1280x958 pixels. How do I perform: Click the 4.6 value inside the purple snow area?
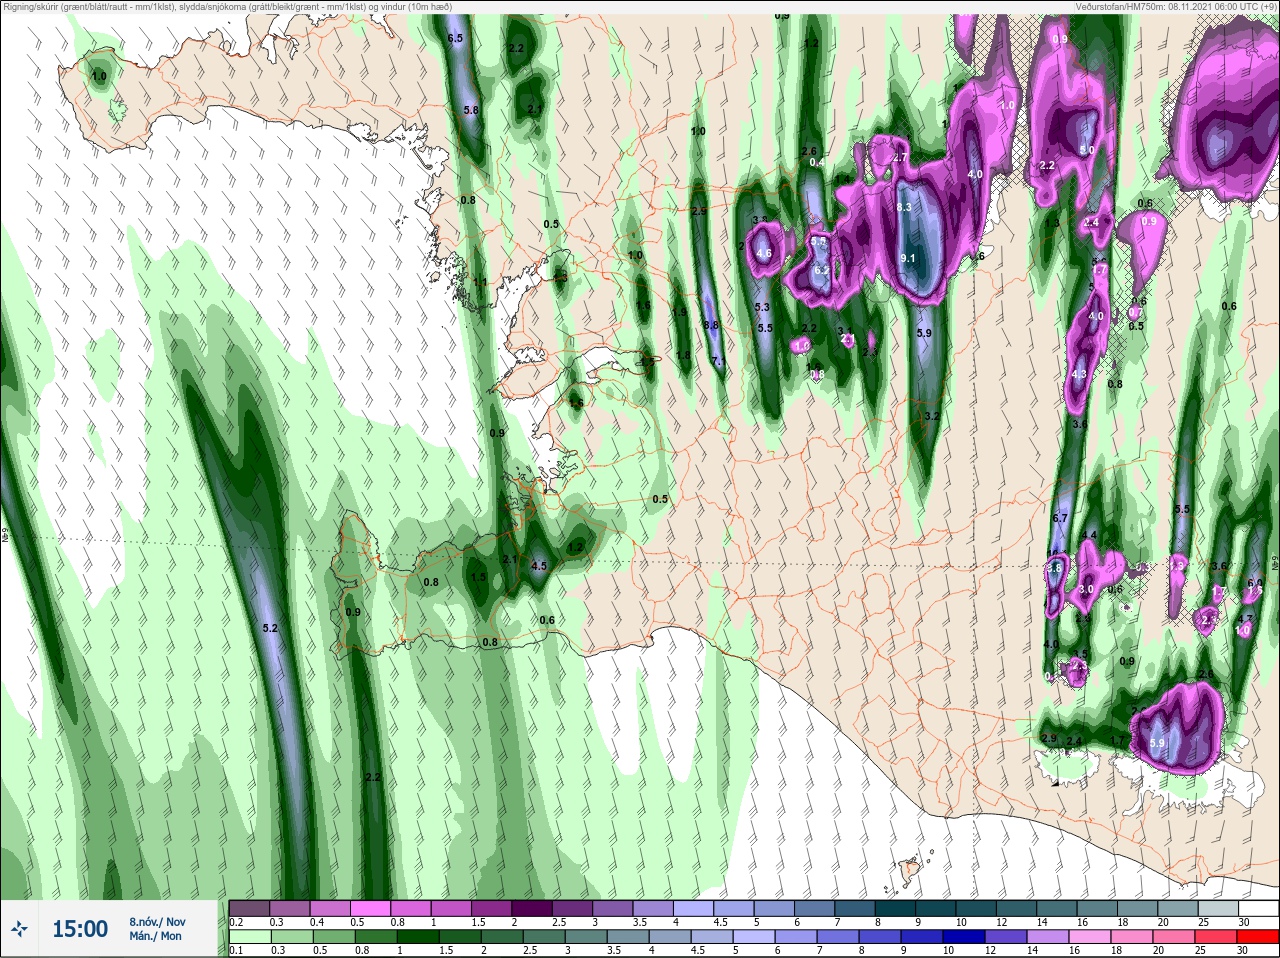765,254
